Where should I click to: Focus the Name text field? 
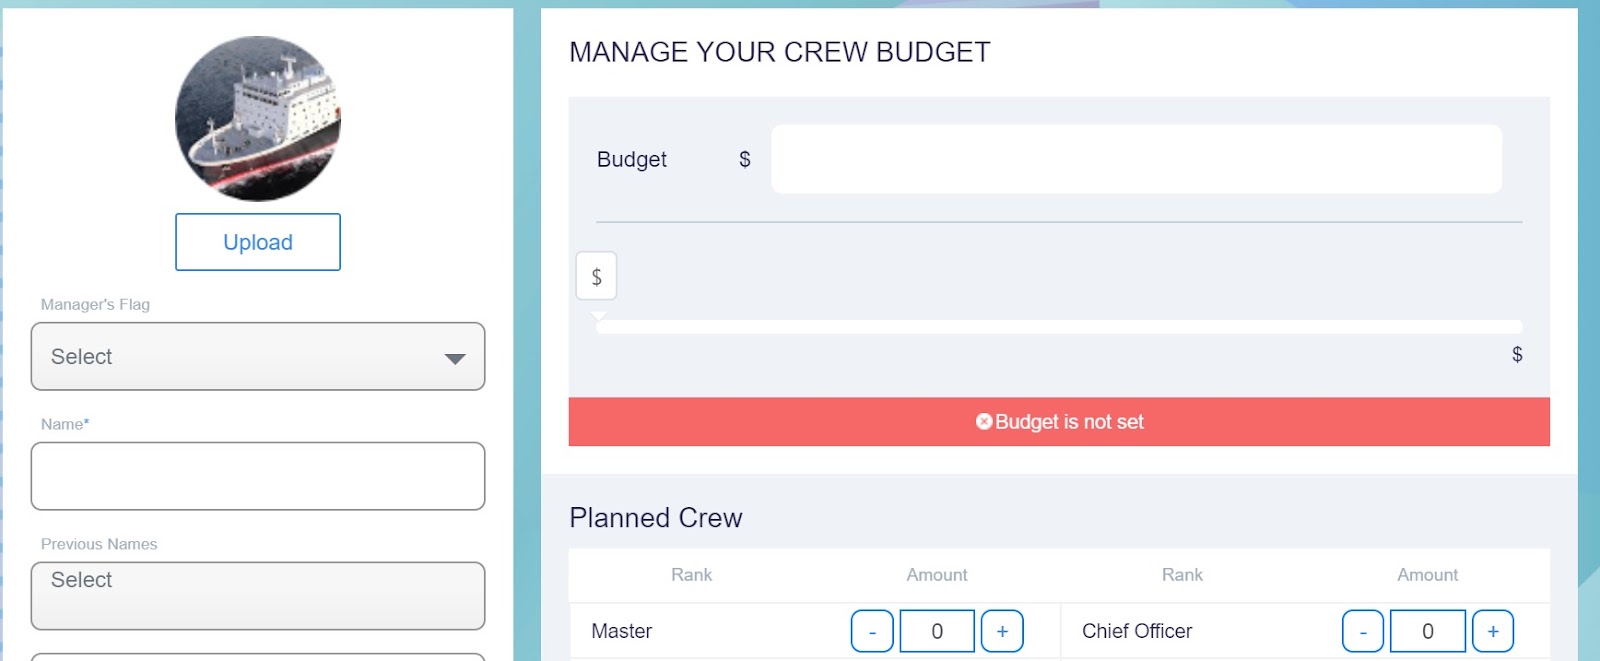click(x=258, y=476)
